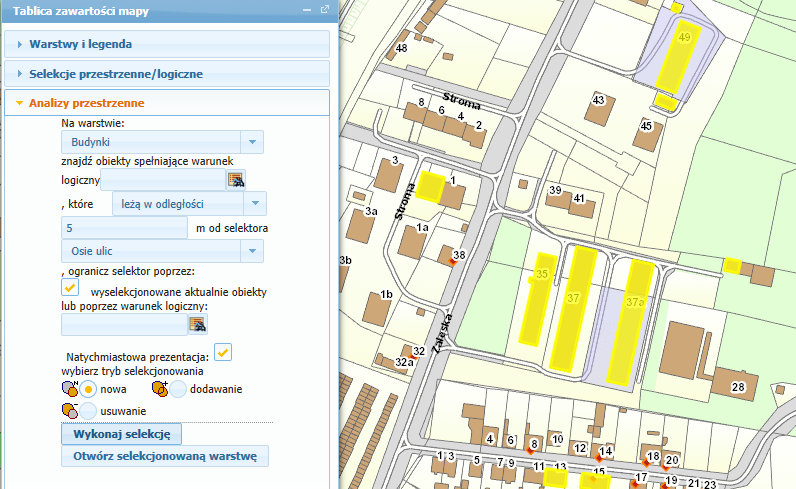
Task: Open the 'Budynki' layer dropdown
Action: [x=252, y=142]
